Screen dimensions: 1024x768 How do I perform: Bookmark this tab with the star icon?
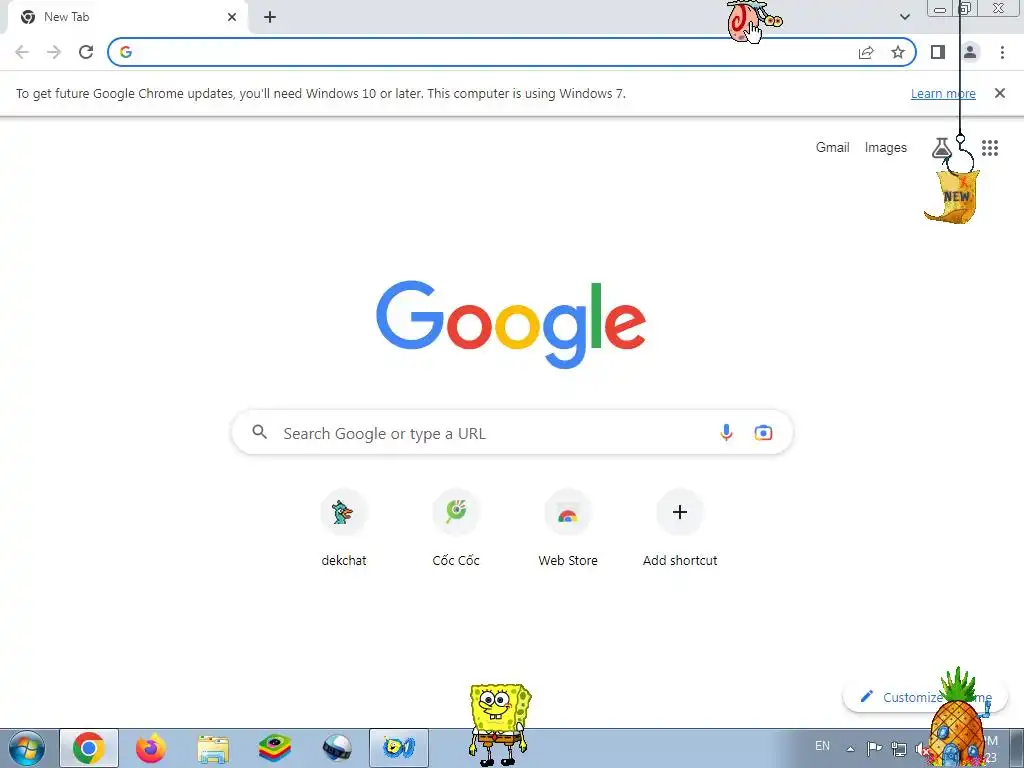coord(898,52)
